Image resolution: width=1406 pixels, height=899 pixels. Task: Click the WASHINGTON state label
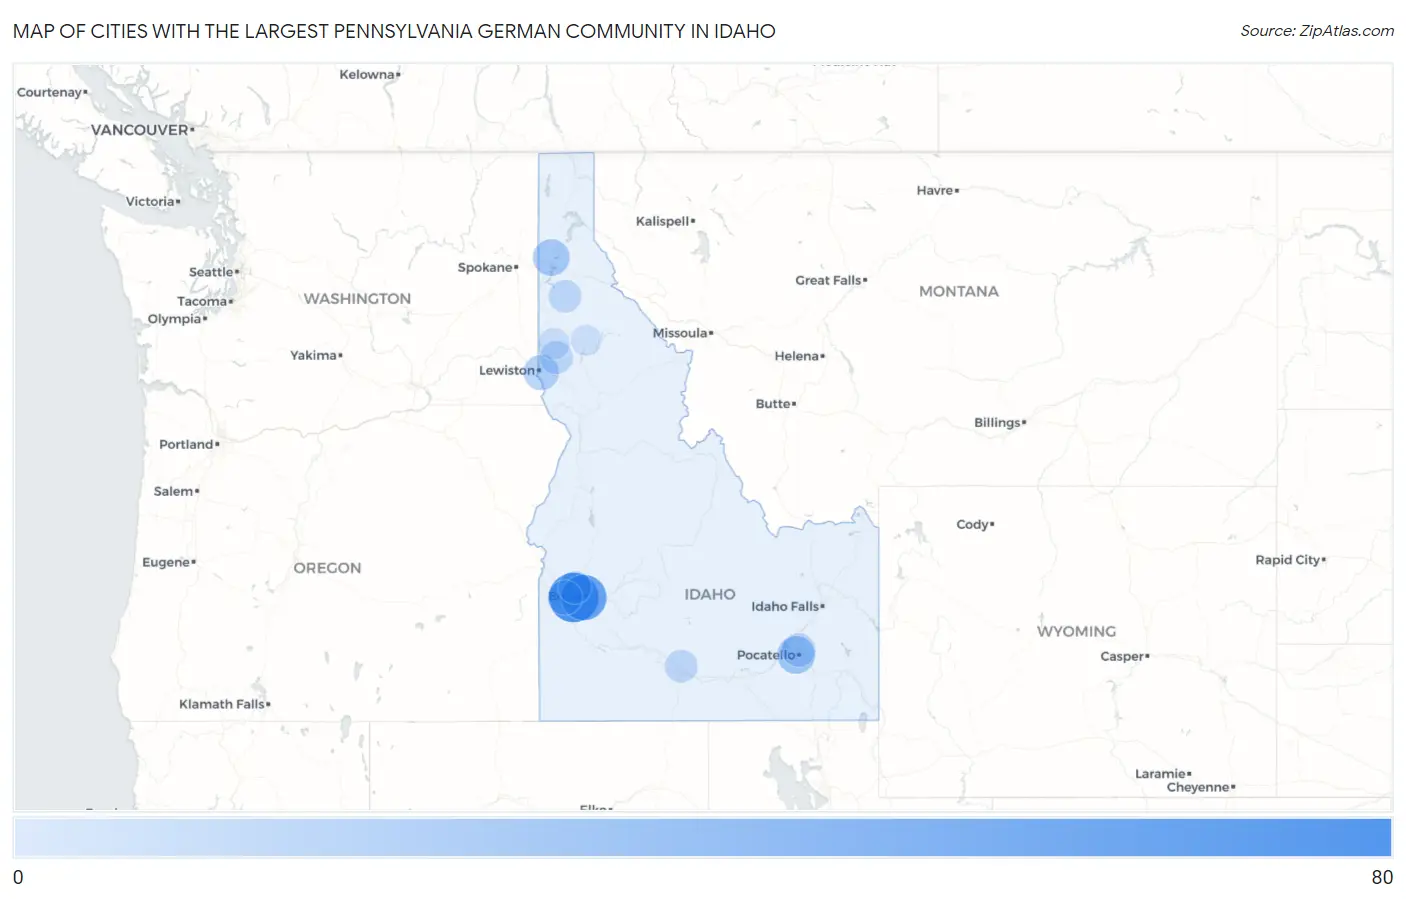coord(357,298)
